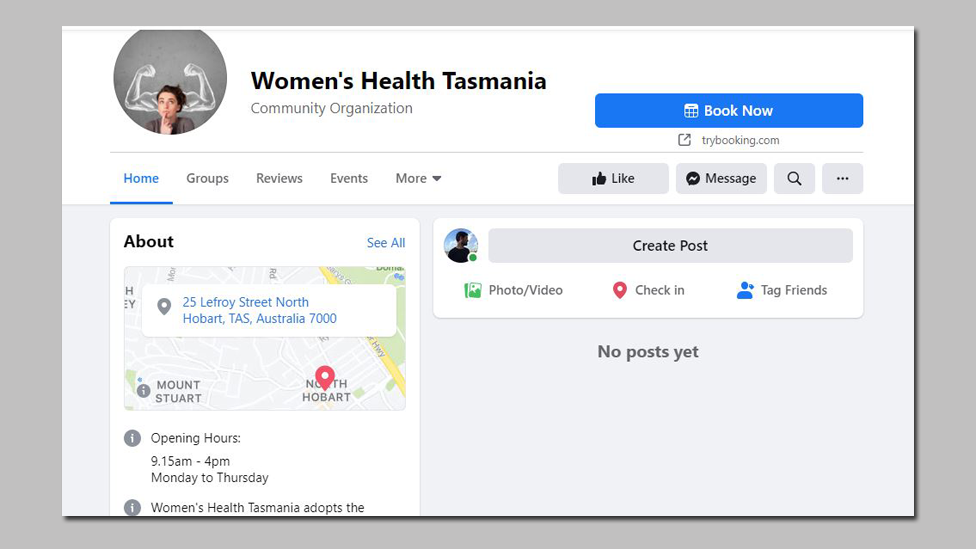Image resolution: width=976 pixels, height=549 pixels.
Task: Open the Reviews tab
Action: click(x=279, y=179)
